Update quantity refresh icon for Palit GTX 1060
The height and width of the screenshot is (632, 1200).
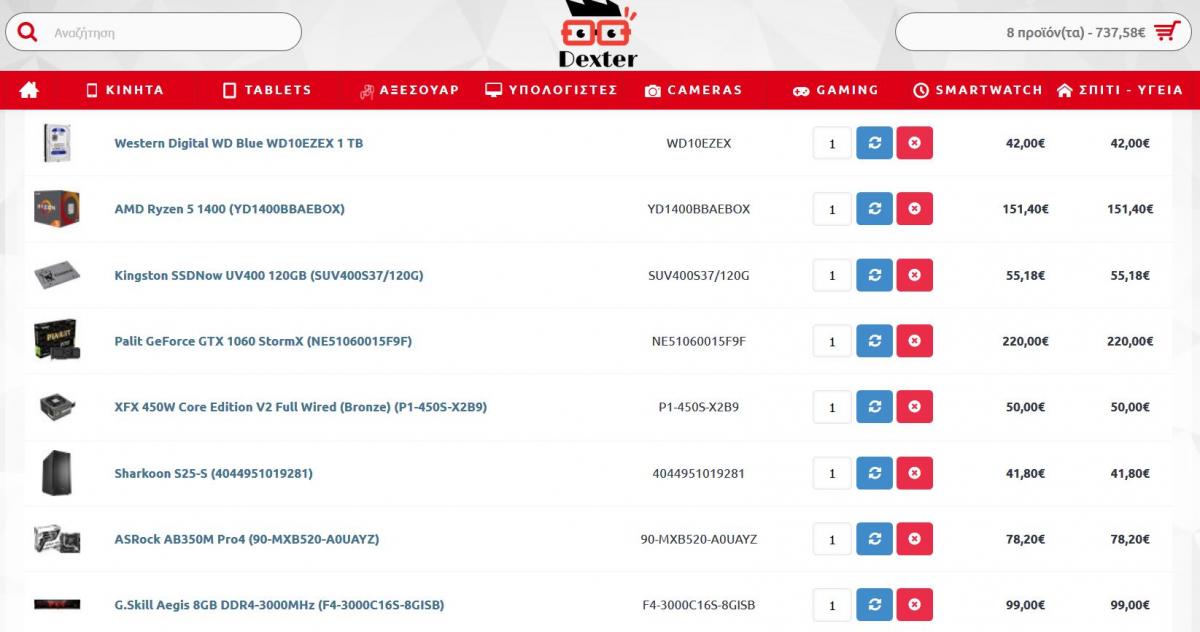click(874, 341)
